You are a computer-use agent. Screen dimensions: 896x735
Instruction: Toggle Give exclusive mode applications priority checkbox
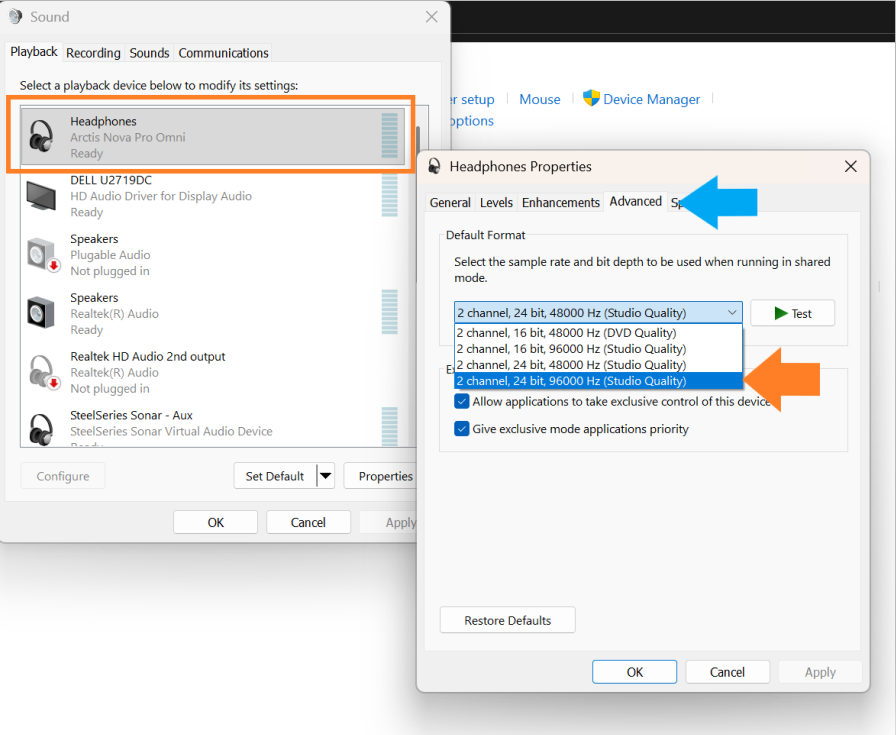point(462,429)
